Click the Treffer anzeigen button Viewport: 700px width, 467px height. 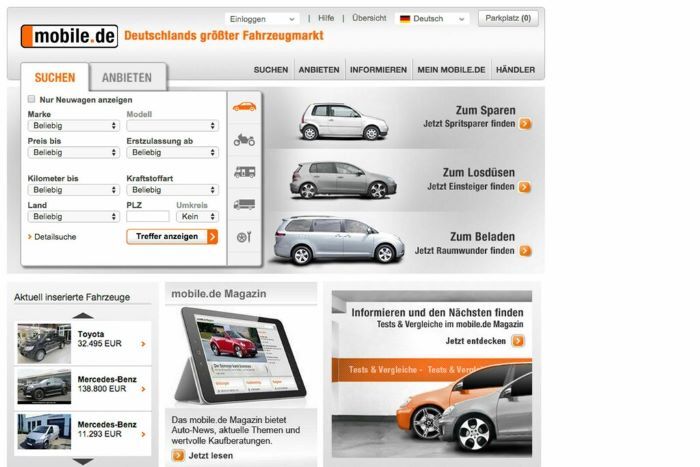(x=172, y=237)
